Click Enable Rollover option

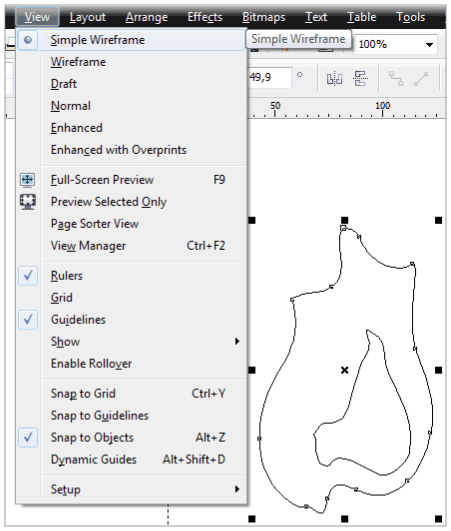coord(131,363)
